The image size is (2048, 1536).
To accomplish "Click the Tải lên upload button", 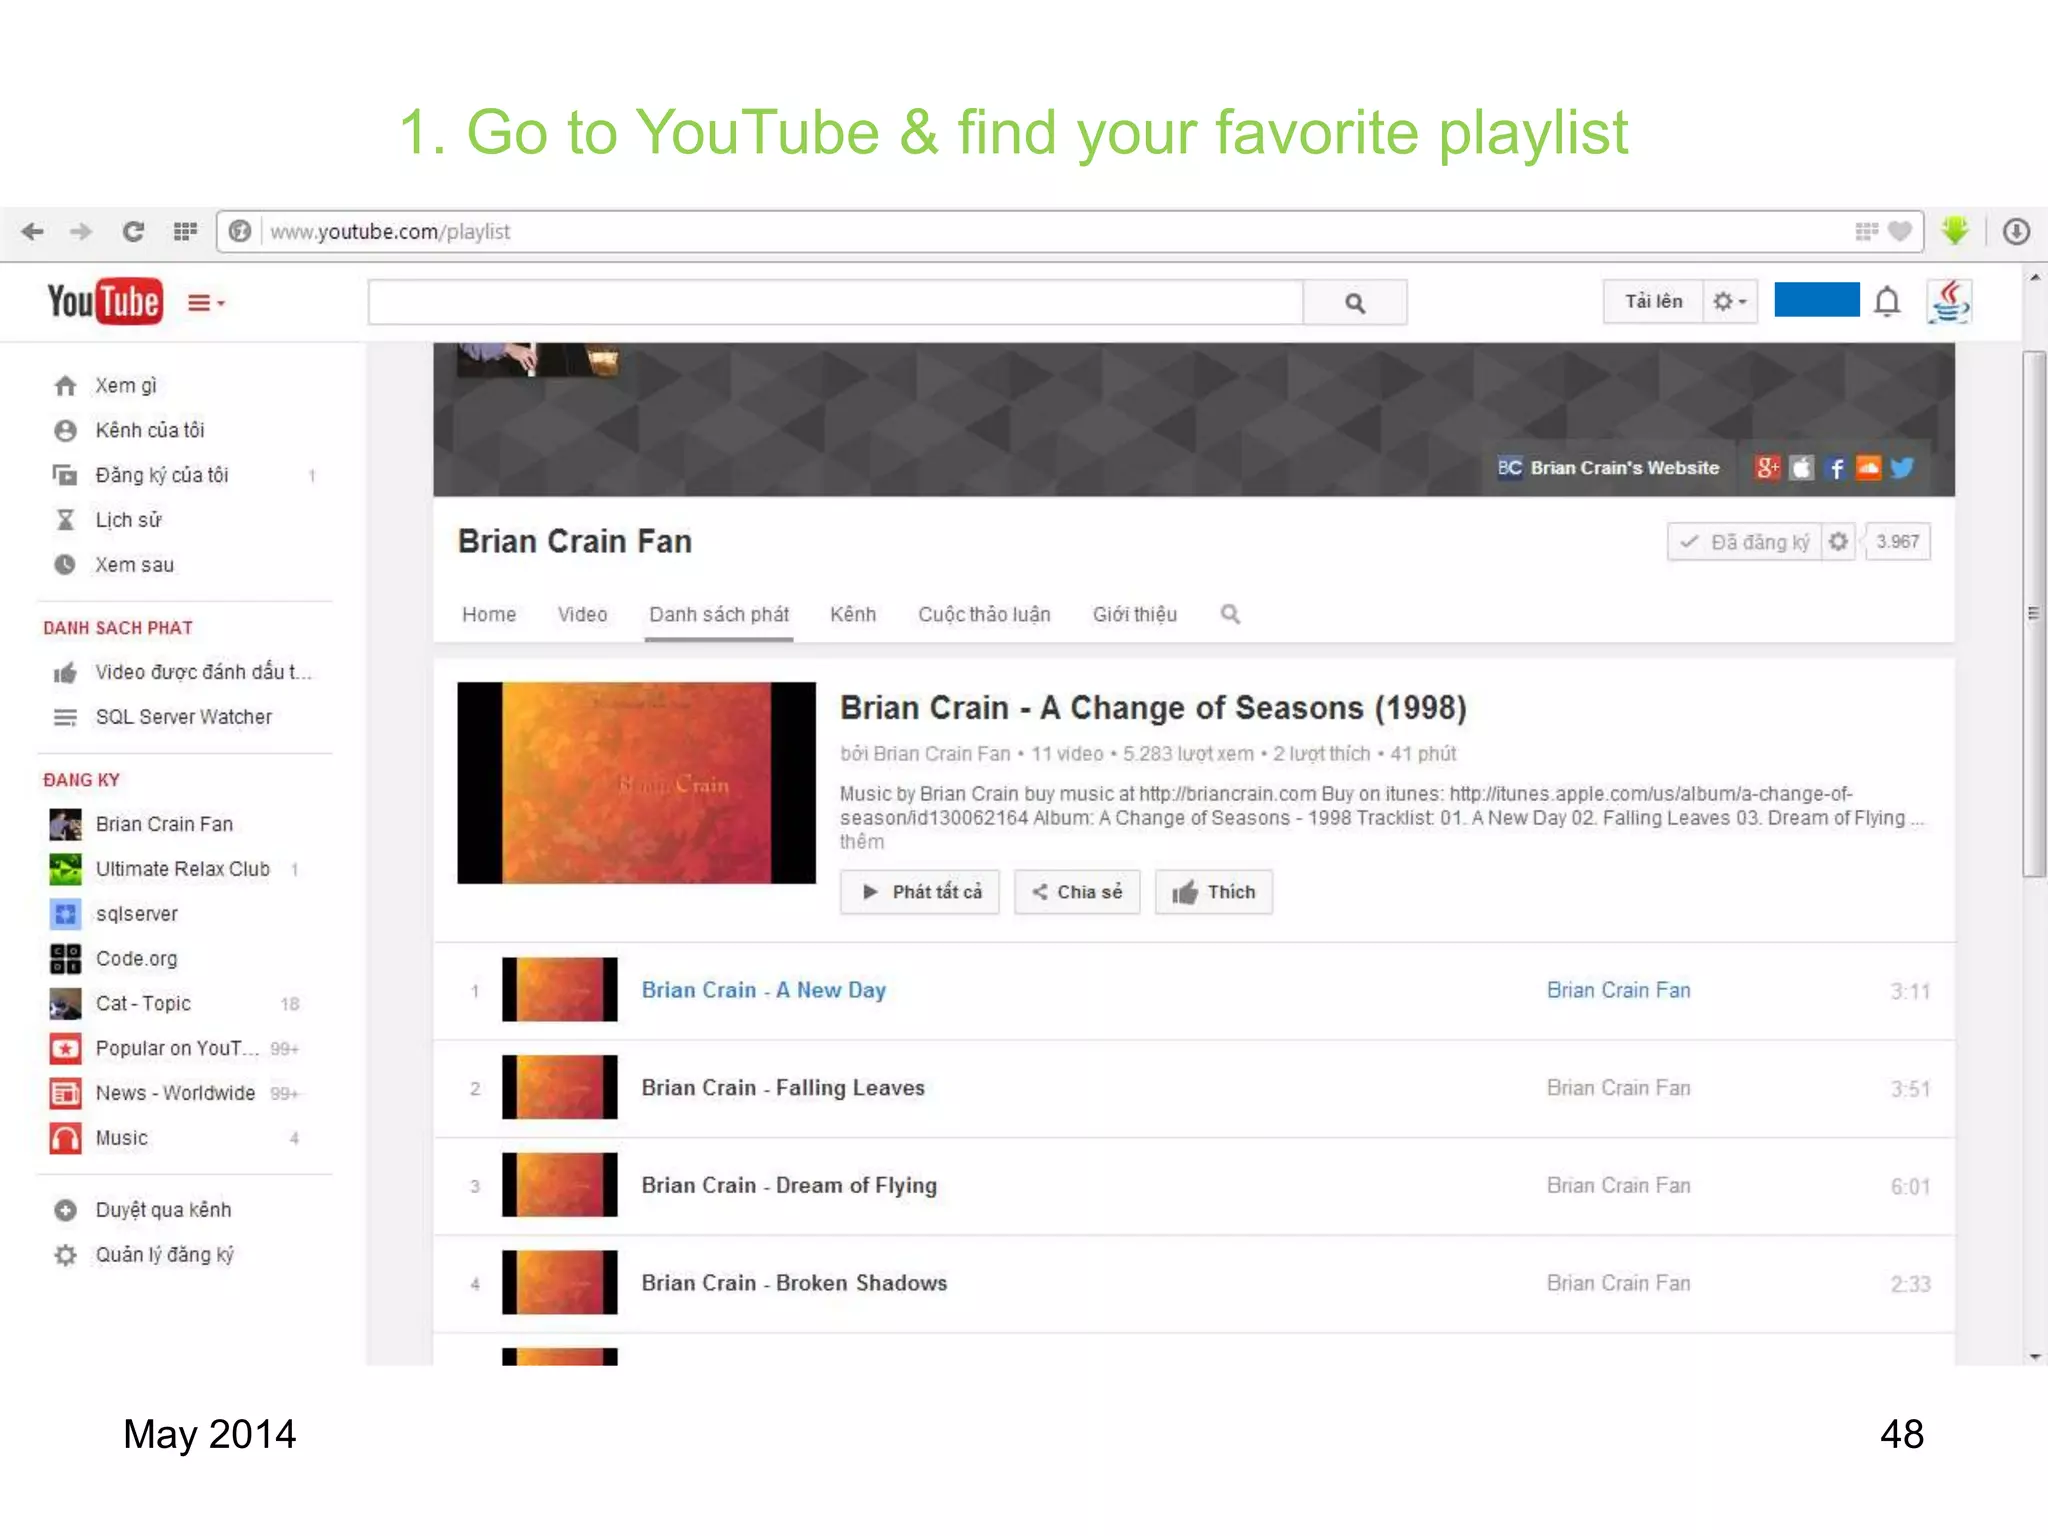I will pos(1653,301).
